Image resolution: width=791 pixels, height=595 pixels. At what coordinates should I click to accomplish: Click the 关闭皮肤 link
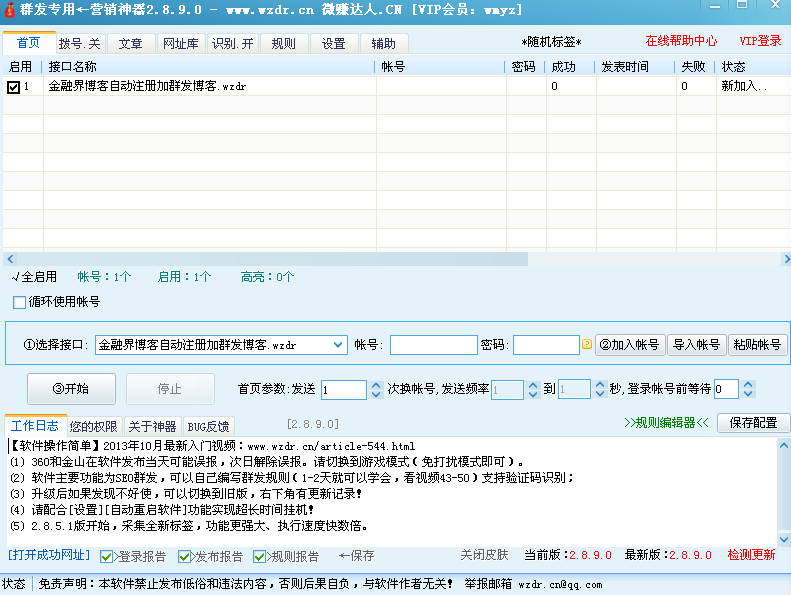[484, 555]
